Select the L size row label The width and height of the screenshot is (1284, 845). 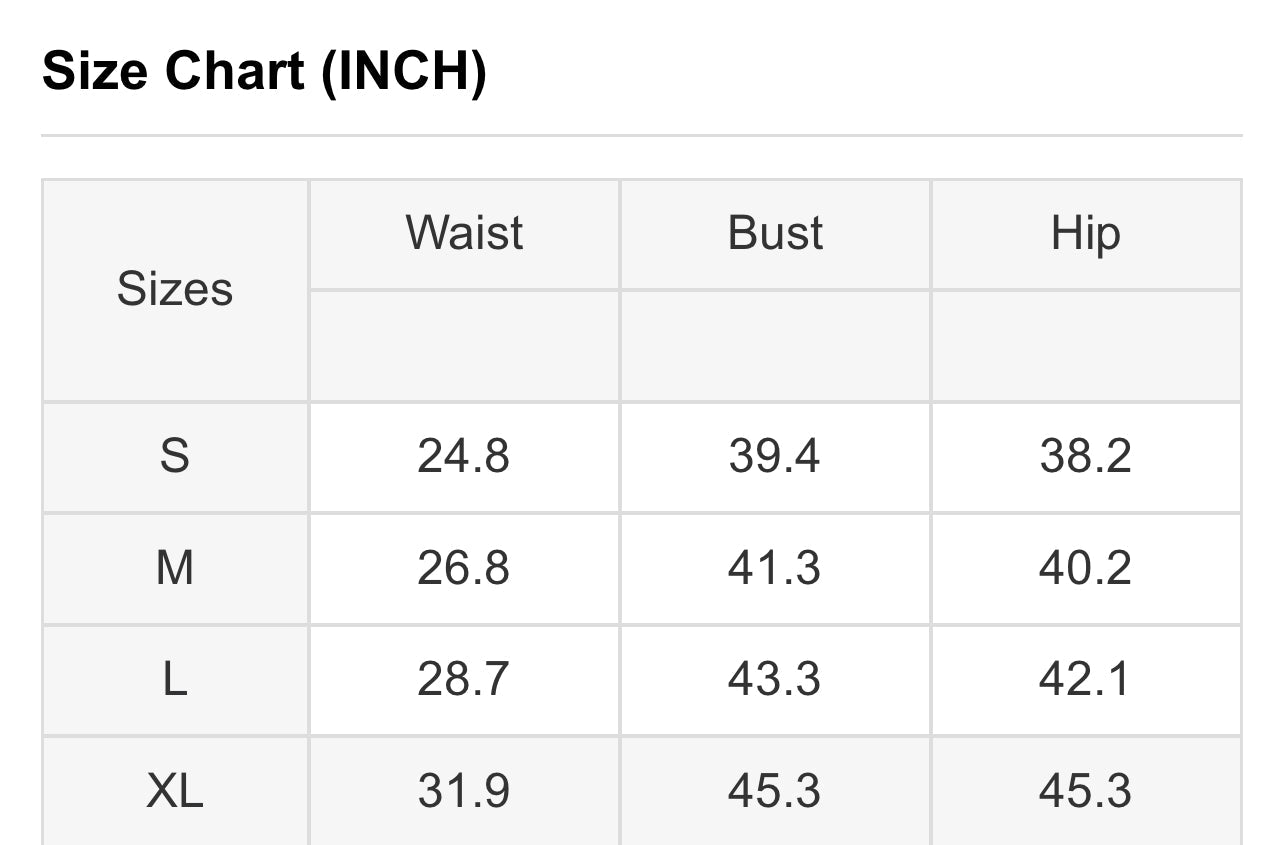tap(175, 680)
